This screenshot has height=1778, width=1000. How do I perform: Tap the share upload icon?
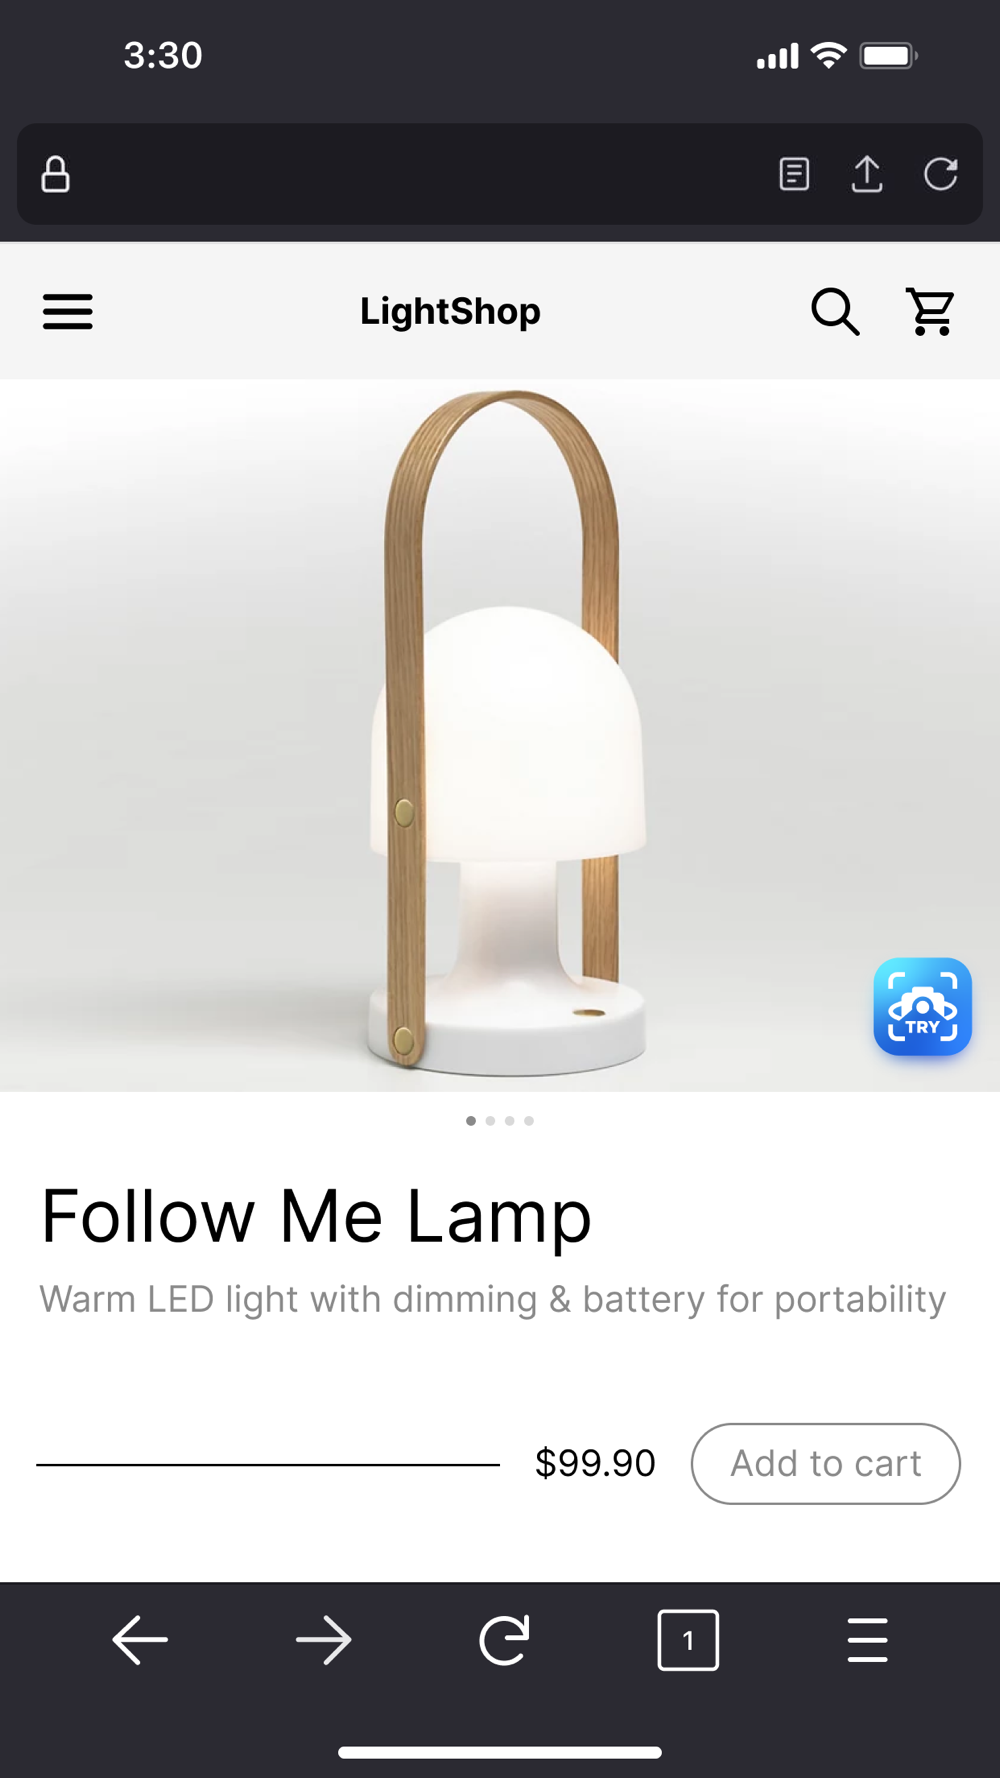[867, 174]
